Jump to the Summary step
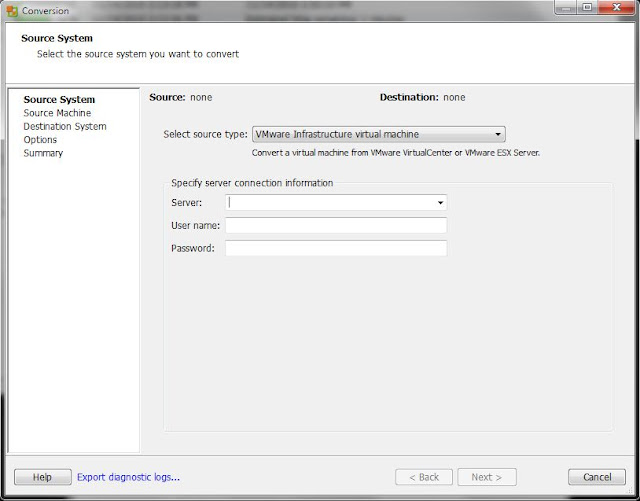Screen dimensions: 640x501 click(x=43, y=154)
